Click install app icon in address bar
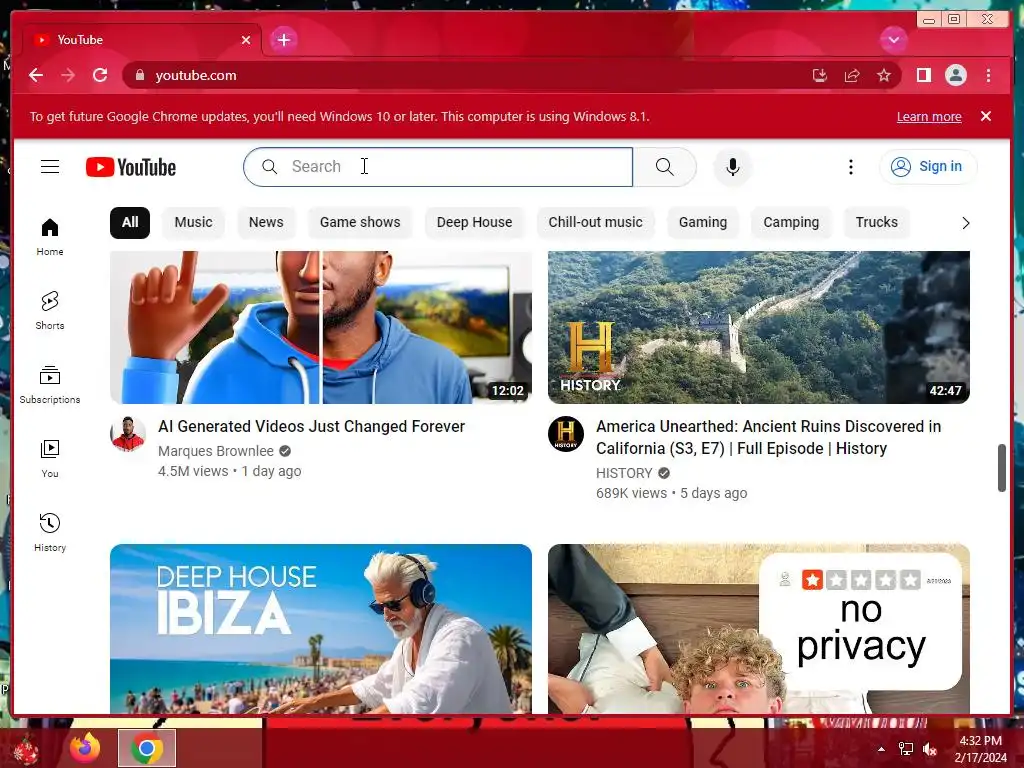Viewport: 1024px width, 768px height. (x=820, y=75)
